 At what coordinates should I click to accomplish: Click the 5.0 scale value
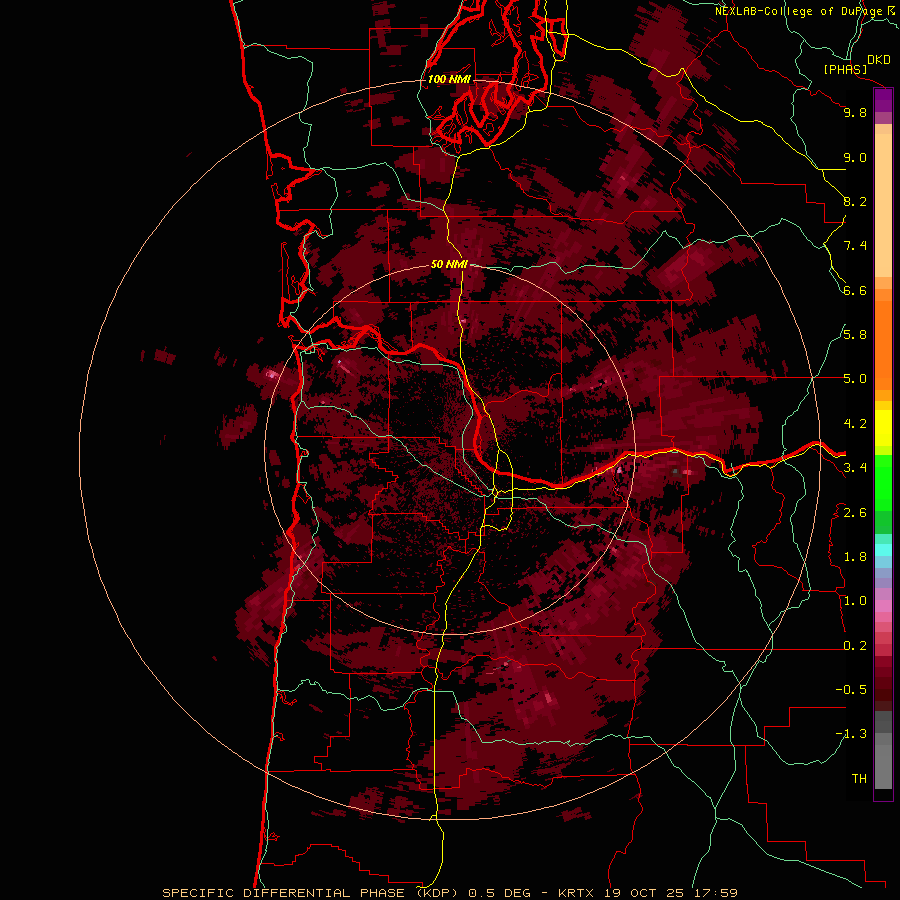coord(855,379)
